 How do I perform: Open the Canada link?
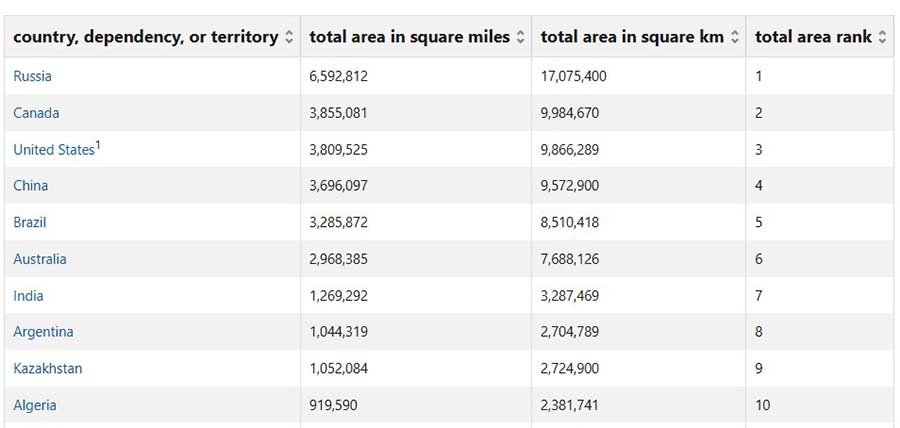(36, 113)
